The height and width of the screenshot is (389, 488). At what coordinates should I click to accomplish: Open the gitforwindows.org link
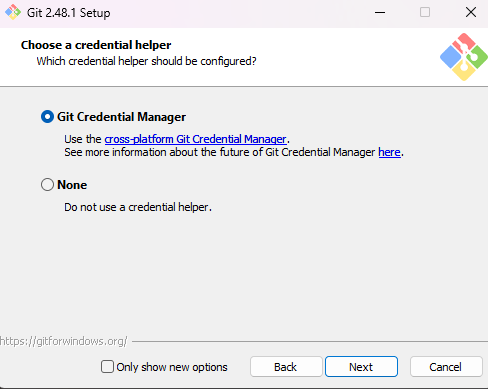pos(63,341)
